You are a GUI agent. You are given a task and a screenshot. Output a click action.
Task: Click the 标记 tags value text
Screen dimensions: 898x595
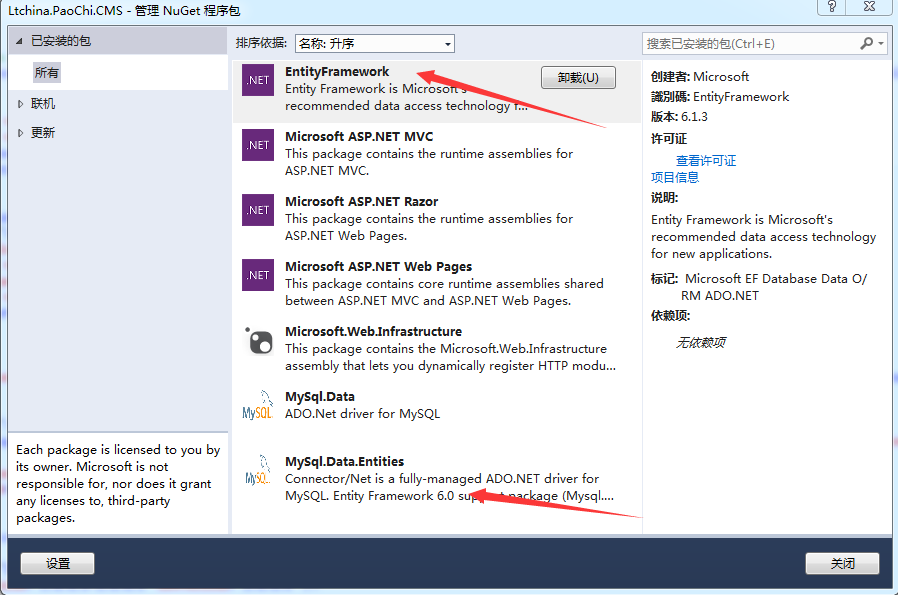pyautogui.click(x=775, y=287)
